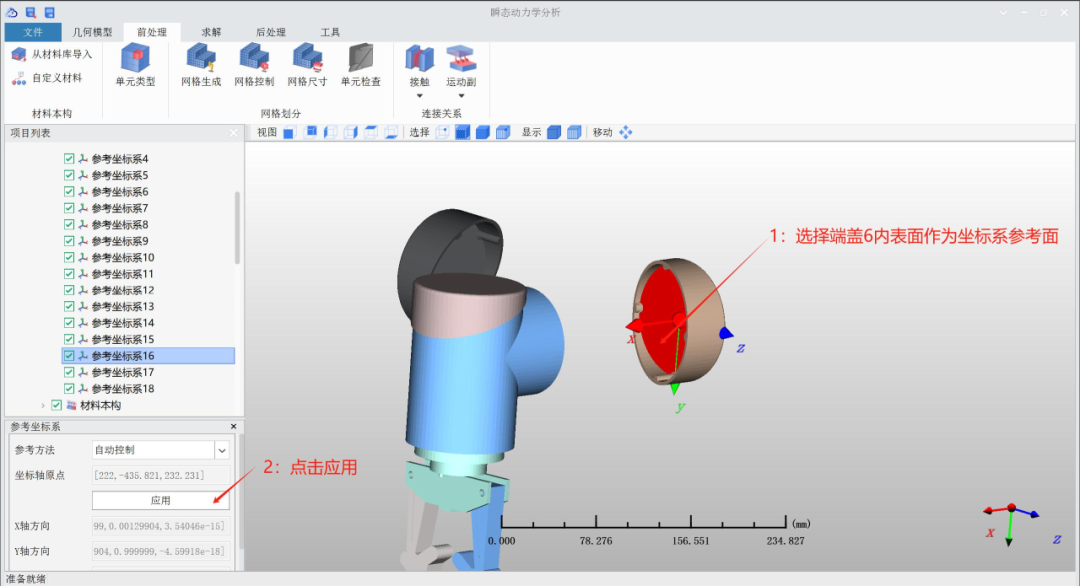Select the top-face view cube icon

pos(371,132)
